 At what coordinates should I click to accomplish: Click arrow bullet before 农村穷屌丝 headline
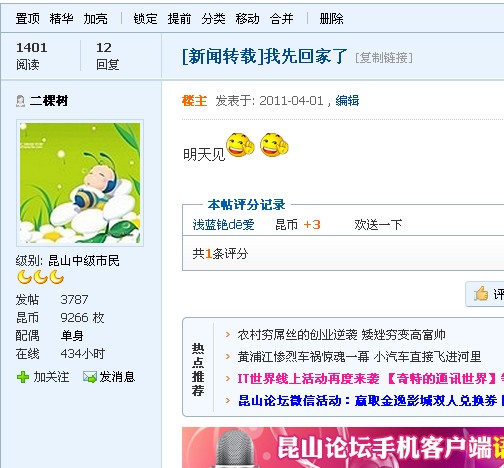(228, 335)
